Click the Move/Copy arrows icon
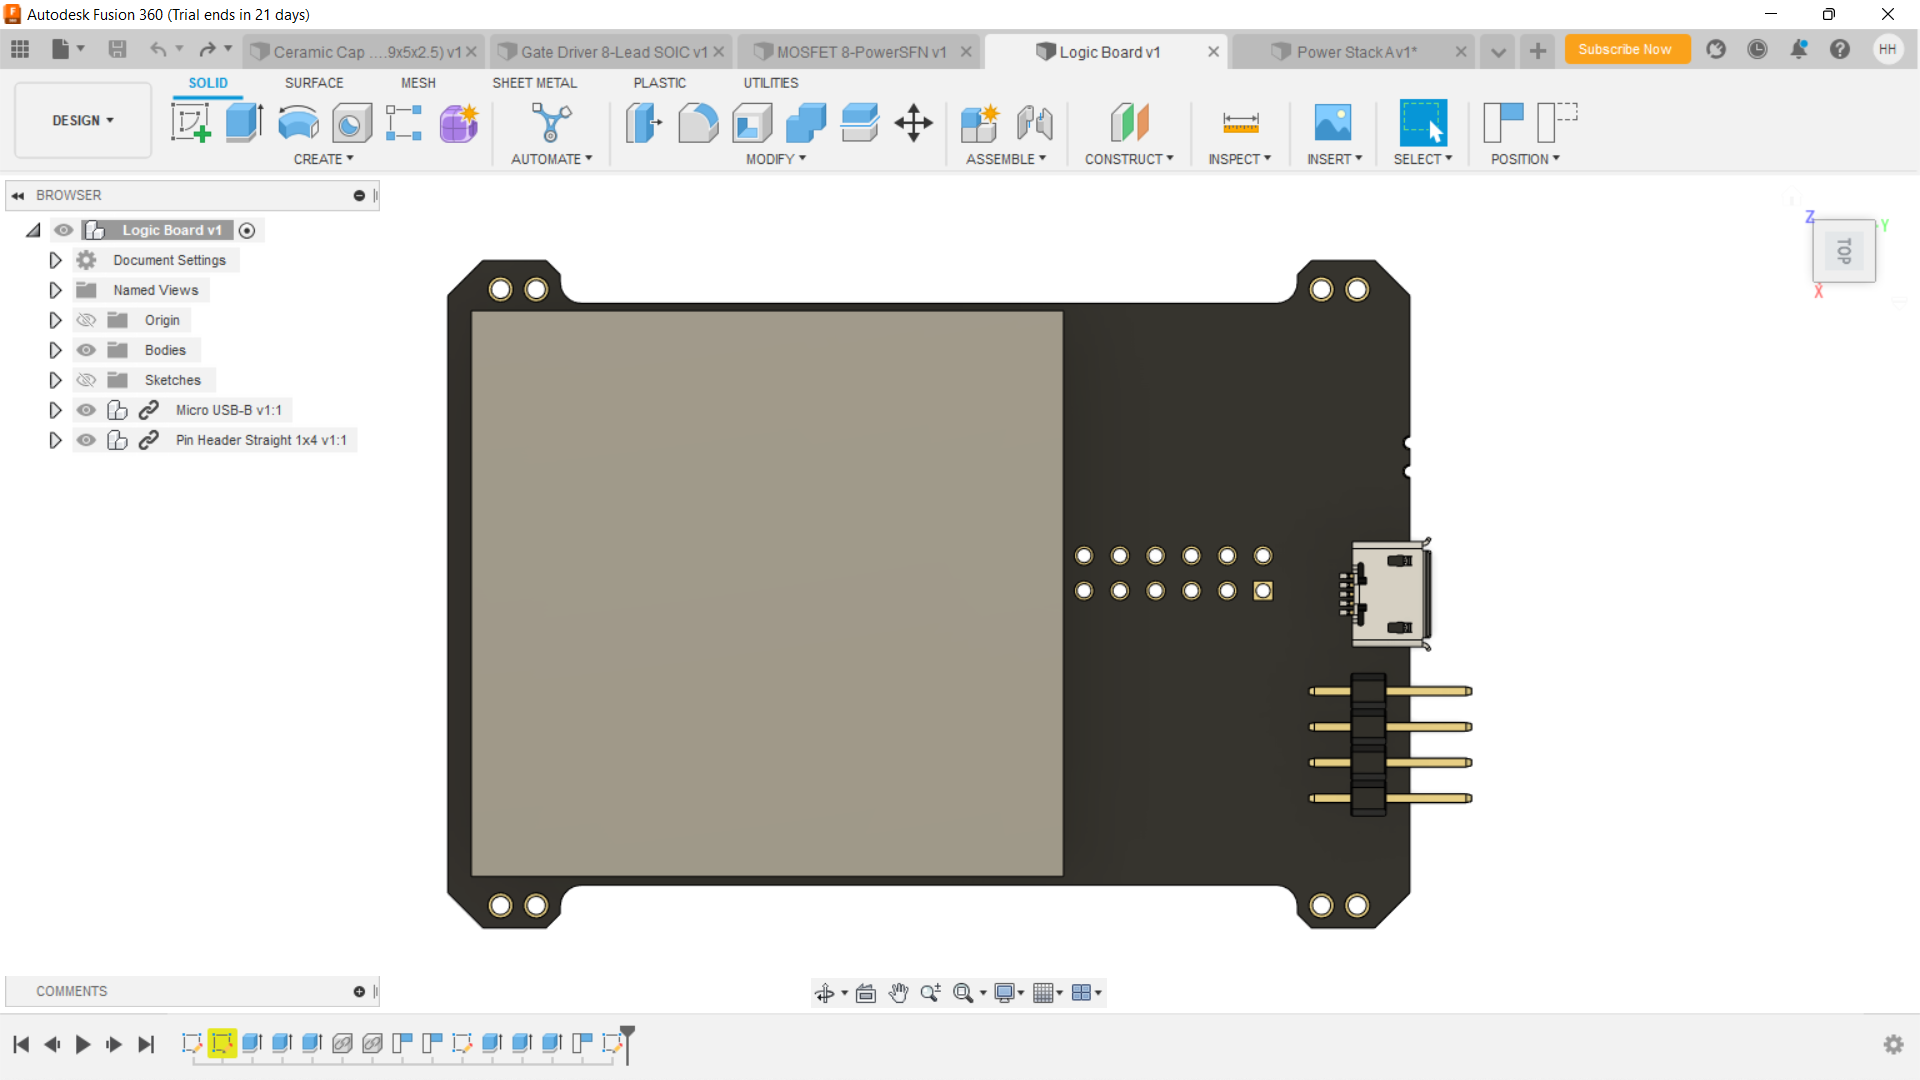Viewport: 1920px width, 1080px height. pos(913,123)
